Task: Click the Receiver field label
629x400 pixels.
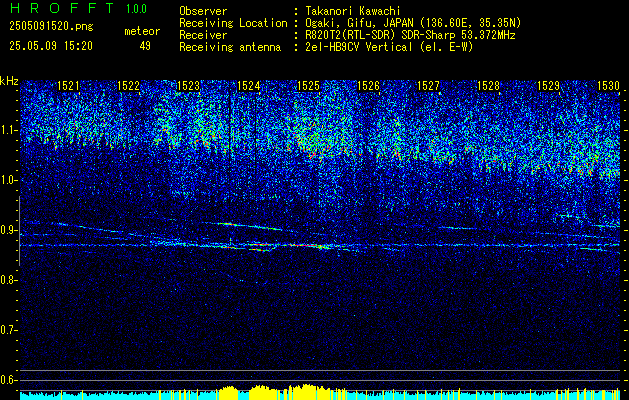Action: (203, 35)
